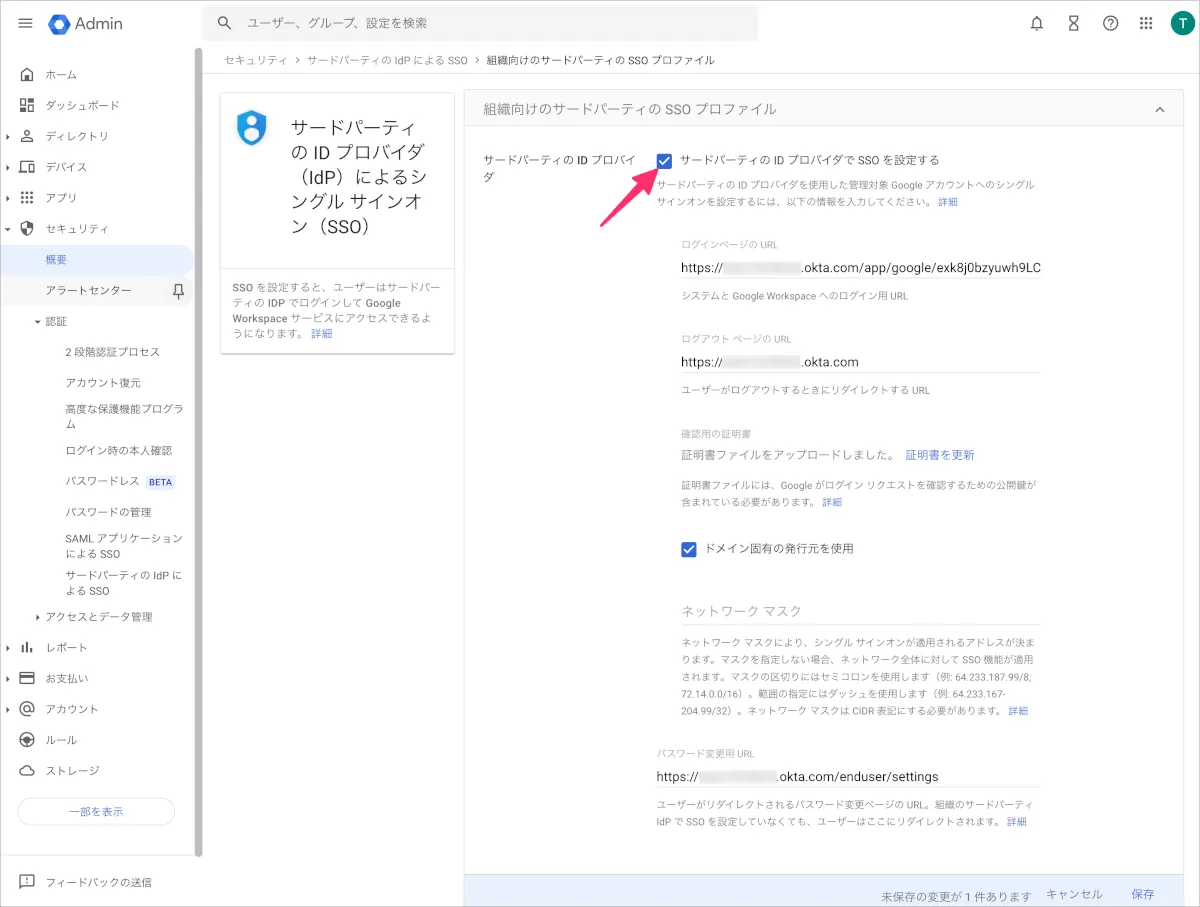Click the アプリ grid icon in sidebar
1200x907 pixels.
point(27,198)
